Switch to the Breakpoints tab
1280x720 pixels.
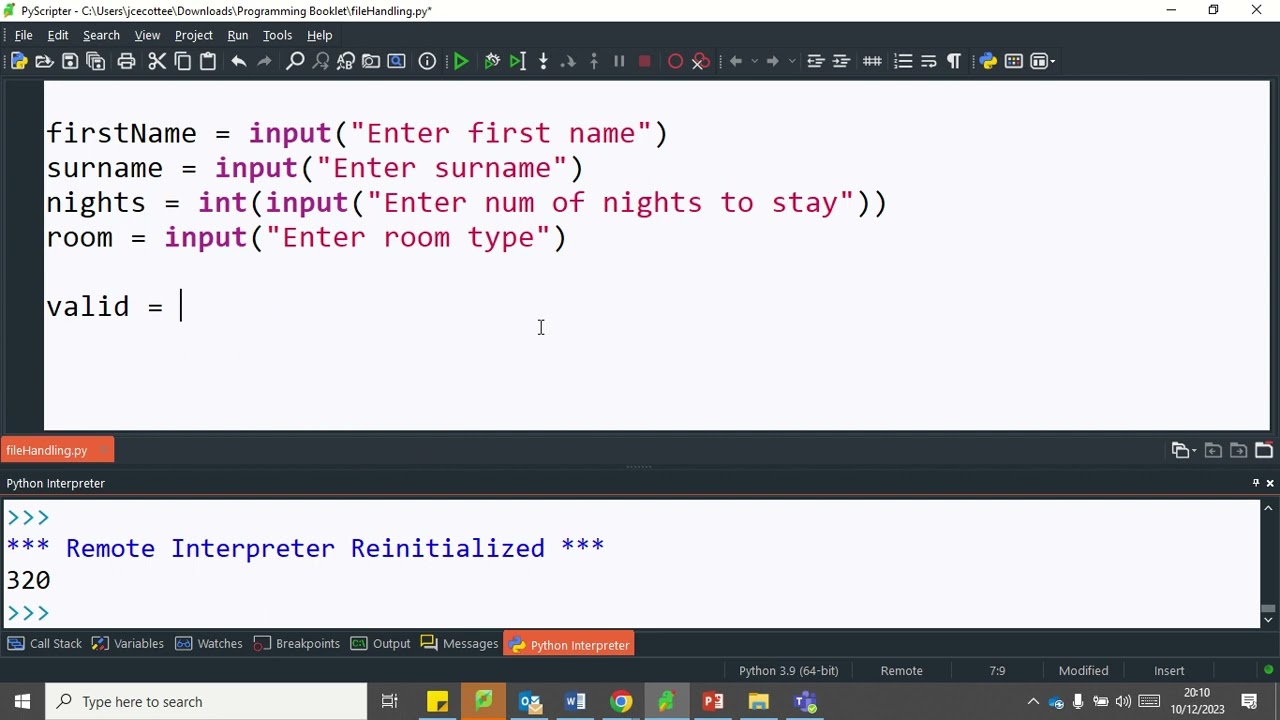[297, 644]
